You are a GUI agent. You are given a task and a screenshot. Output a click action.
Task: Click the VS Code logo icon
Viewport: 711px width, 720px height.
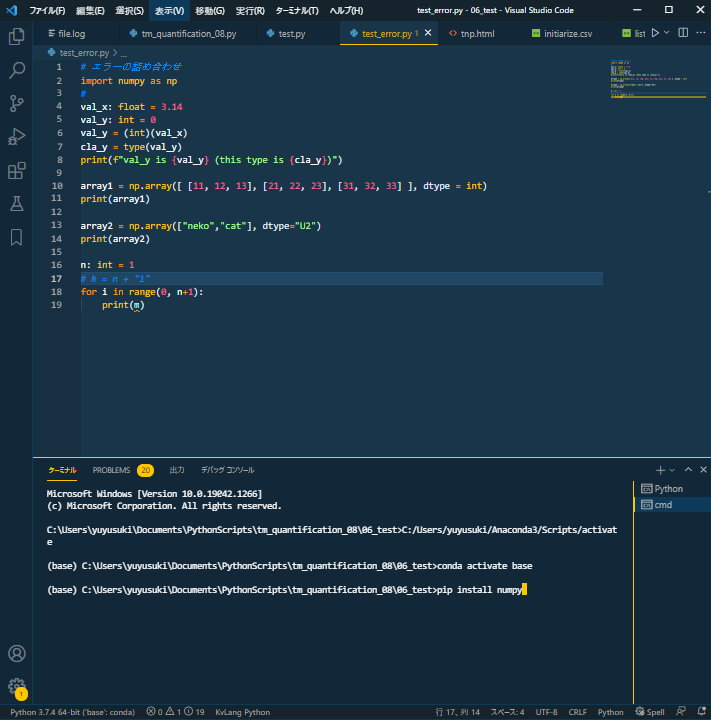[x=12, y=10]
